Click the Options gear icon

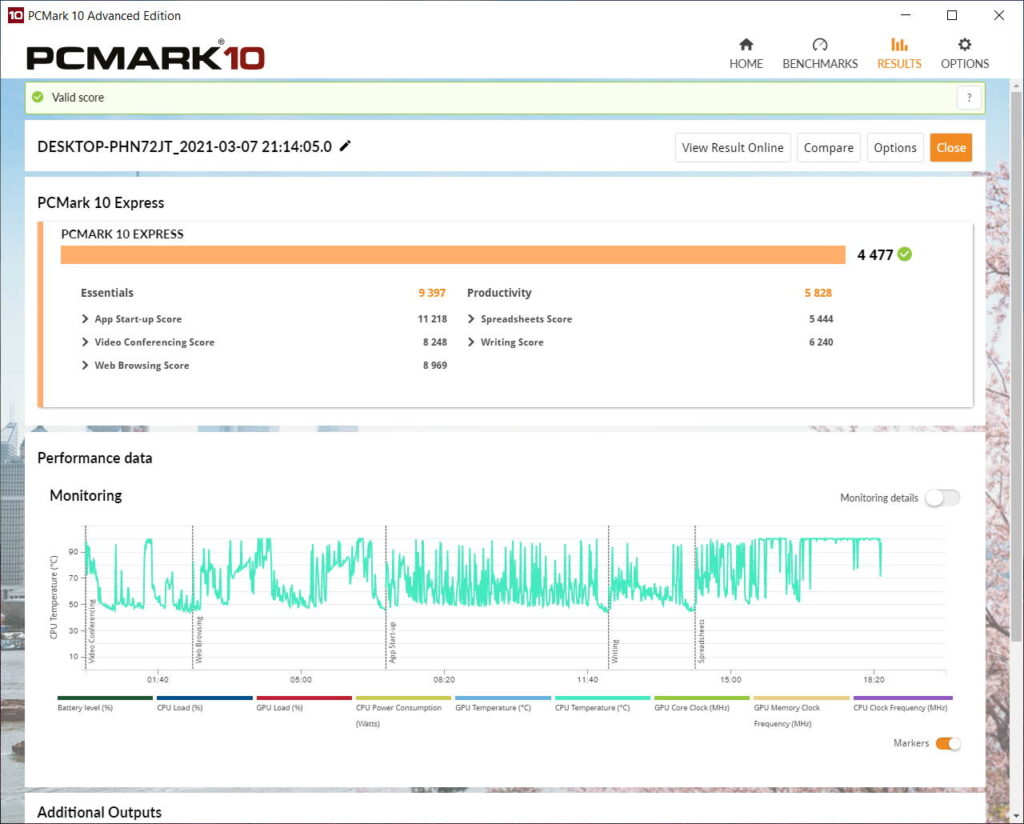point(964,44)
